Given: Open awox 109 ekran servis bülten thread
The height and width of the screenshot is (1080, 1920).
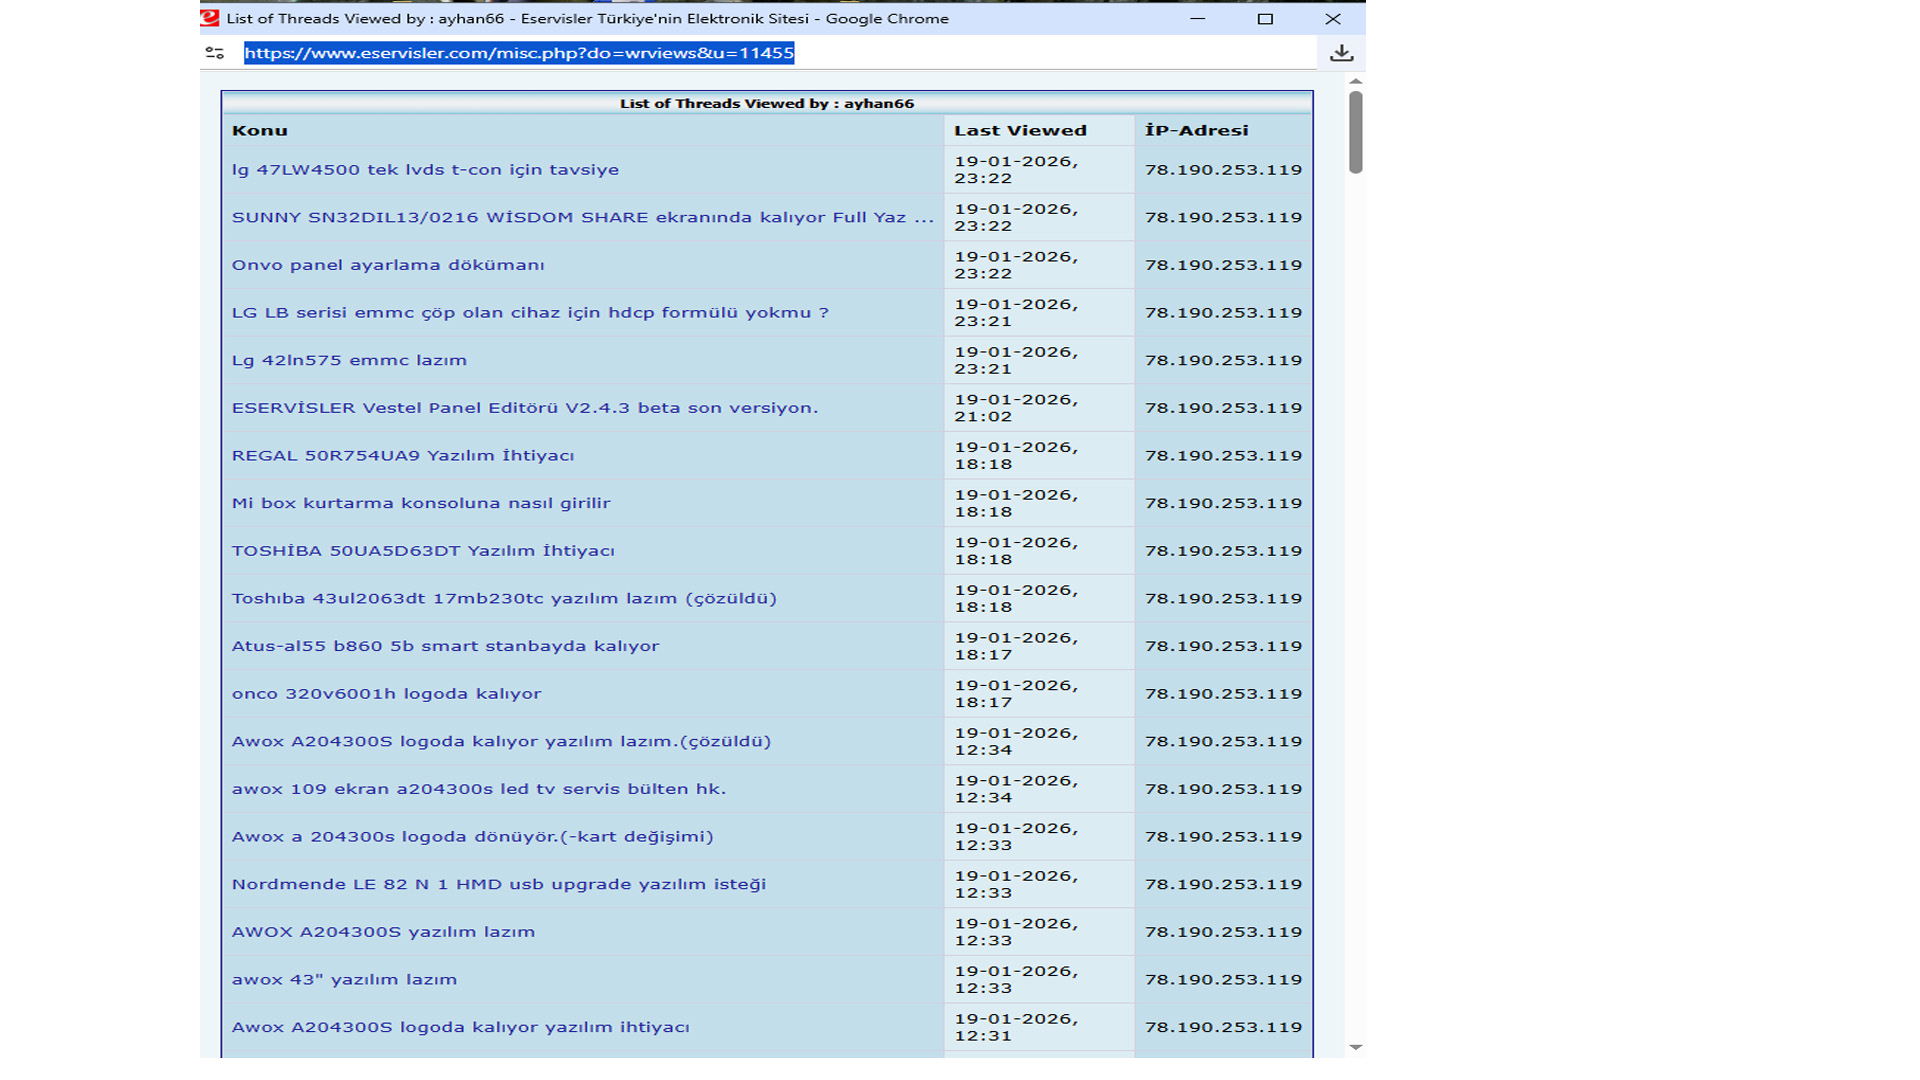Looking at the screenshot, I should (x=479, y=789).
